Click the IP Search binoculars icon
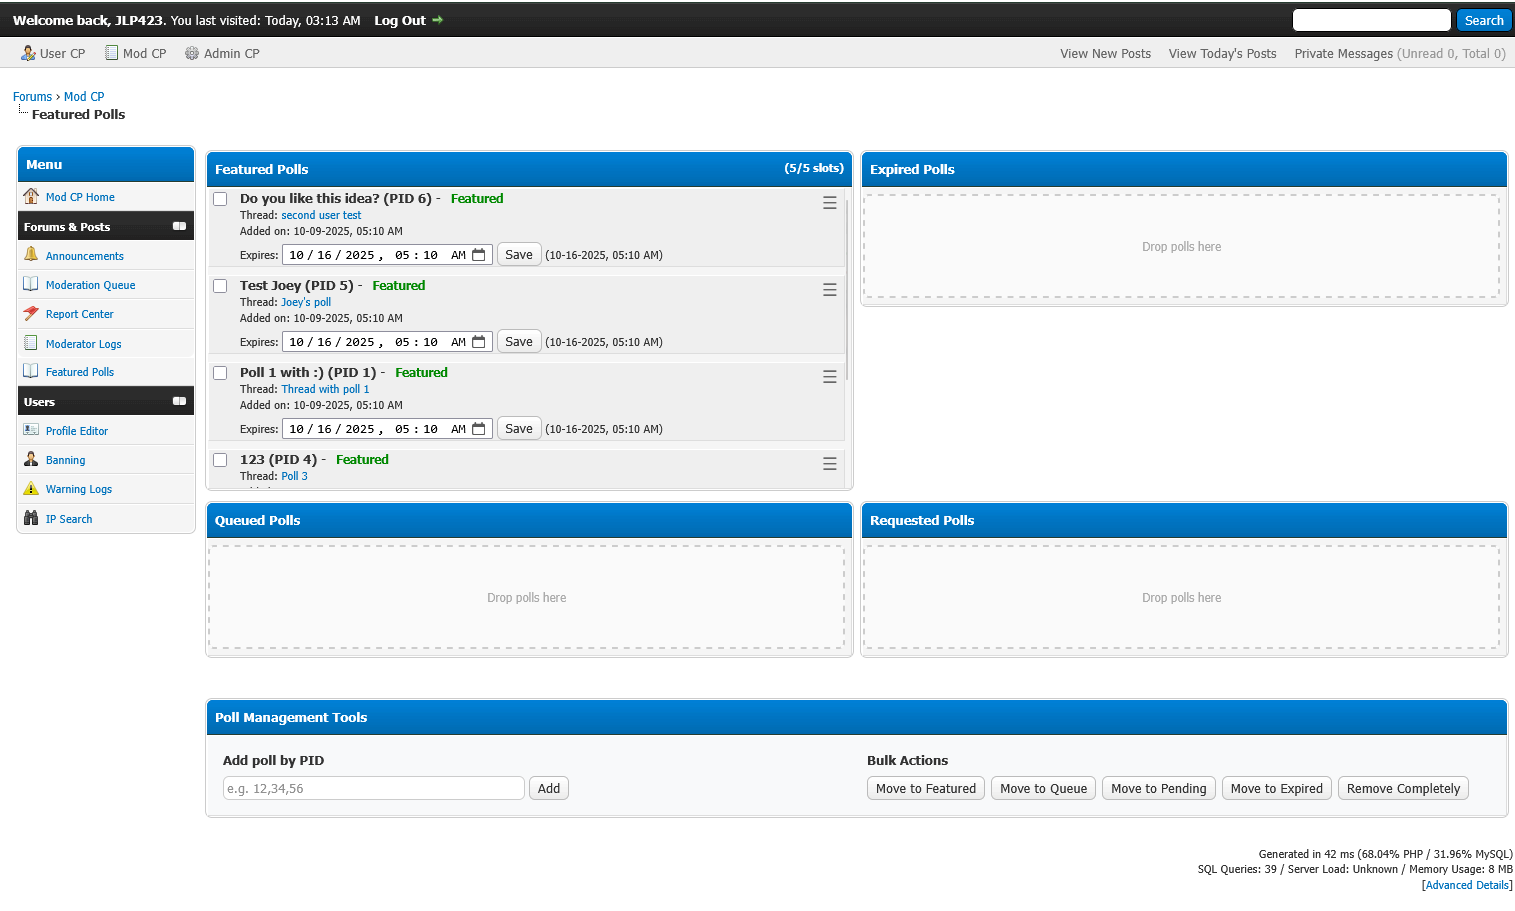 click(x=31, y=519)
